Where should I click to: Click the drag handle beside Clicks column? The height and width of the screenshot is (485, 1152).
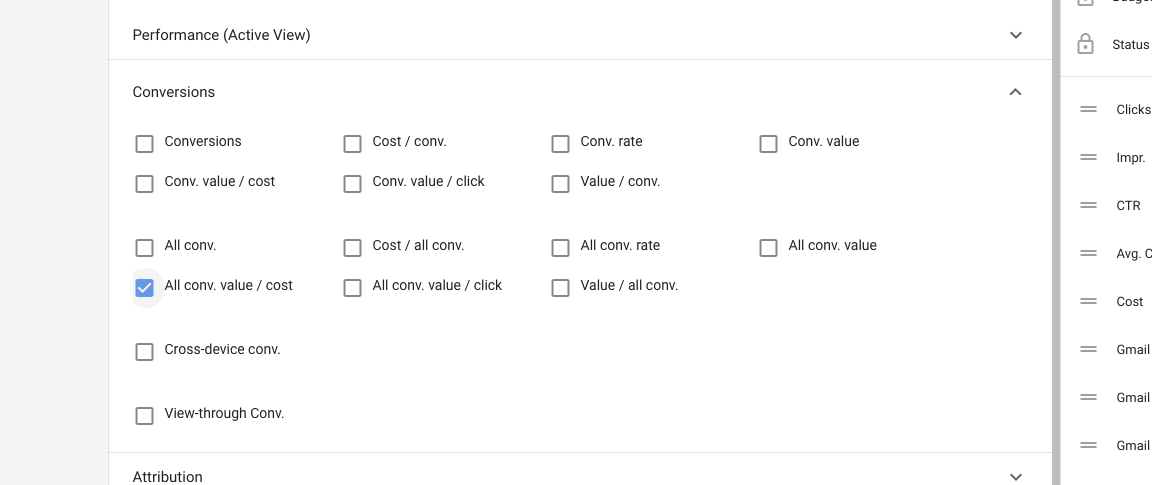point(1089,109)
